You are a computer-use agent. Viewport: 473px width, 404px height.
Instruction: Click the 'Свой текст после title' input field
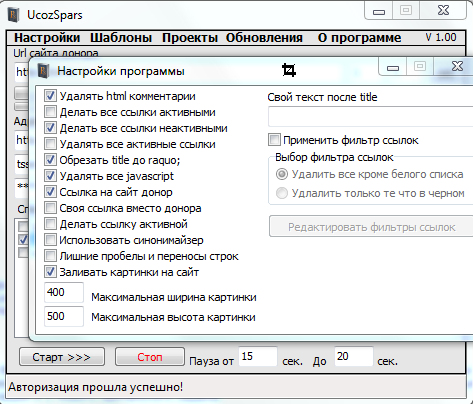coord(371,116)
